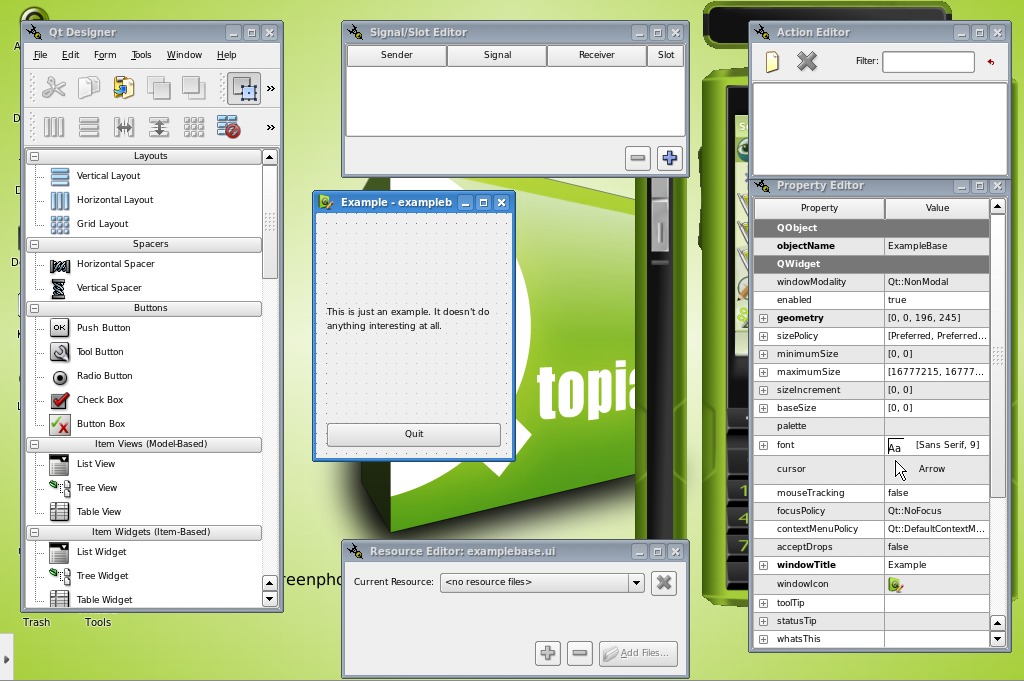Click the Cut scissors icon
The image size is (1024, 681).
54,88
